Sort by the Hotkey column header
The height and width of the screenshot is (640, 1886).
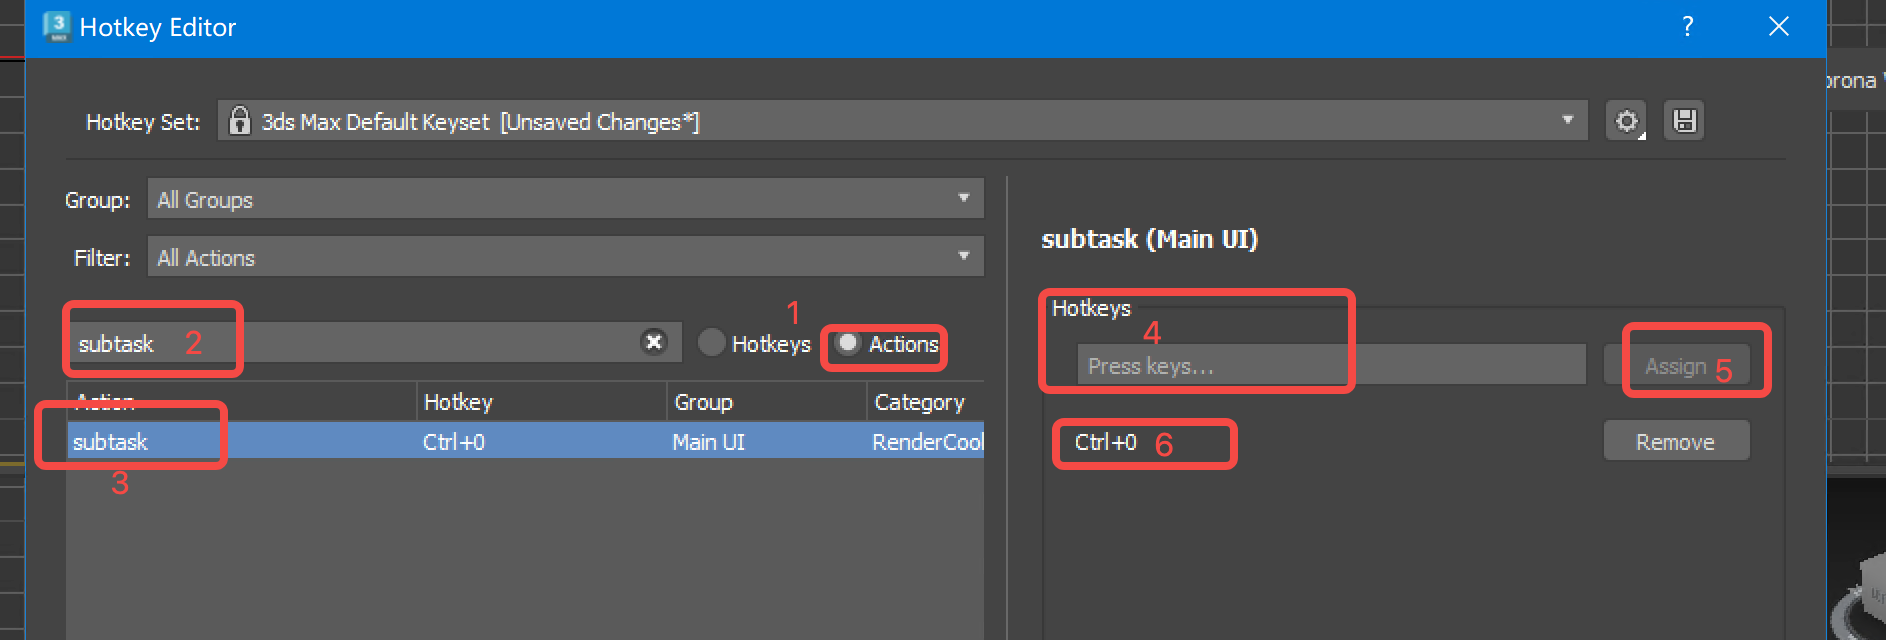tap(540, 402)
